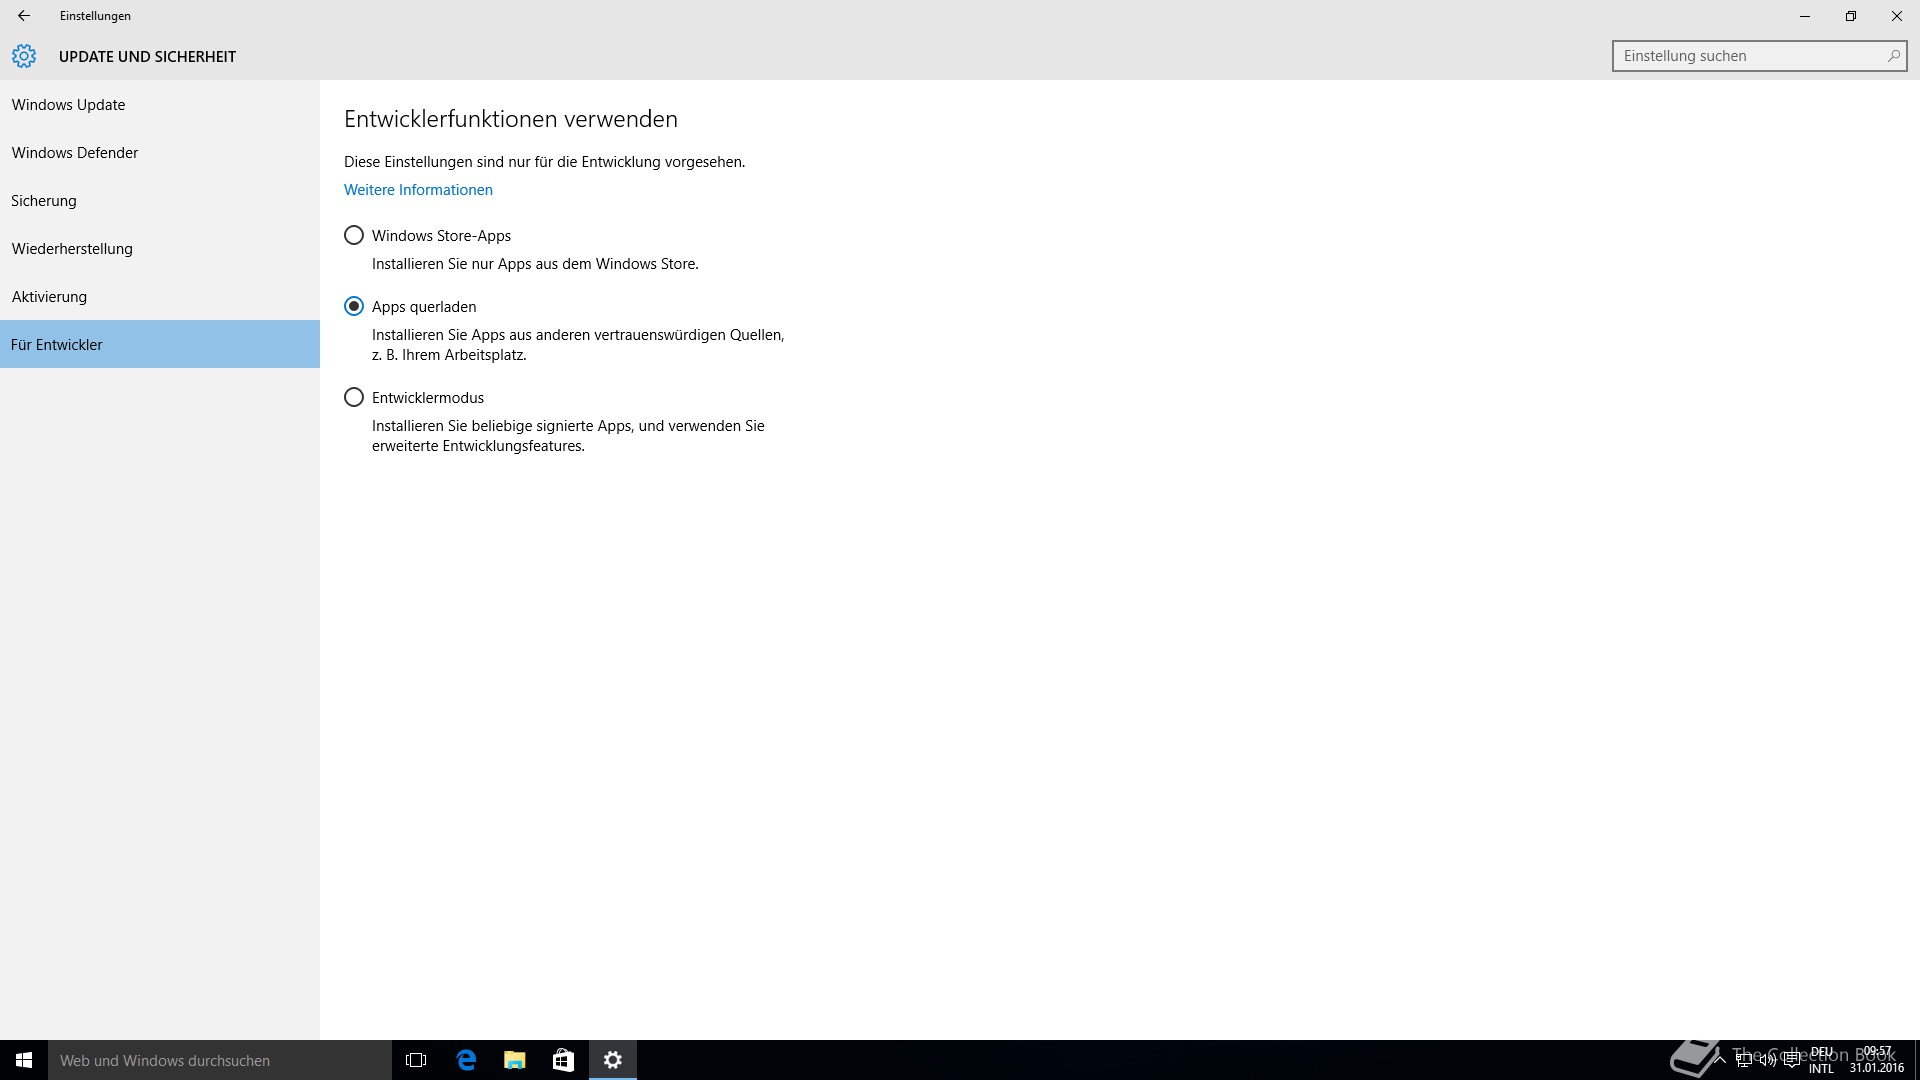The image size is (1920, 1080).
Task: Close the Einstellungen window
Action: pos(1897,16)
